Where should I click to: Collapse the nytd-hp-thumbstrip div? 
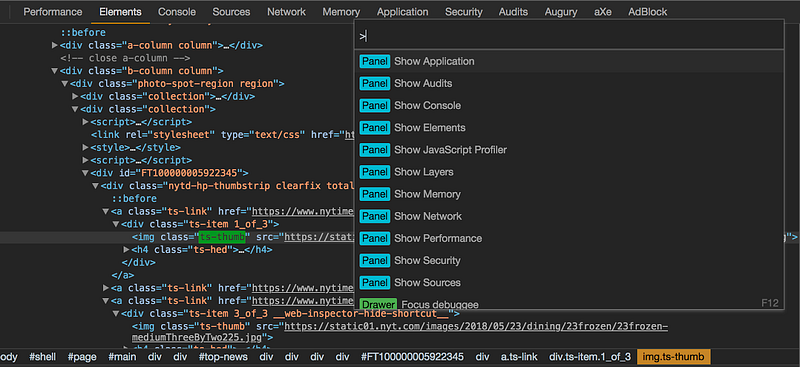(x=95, y=186)
